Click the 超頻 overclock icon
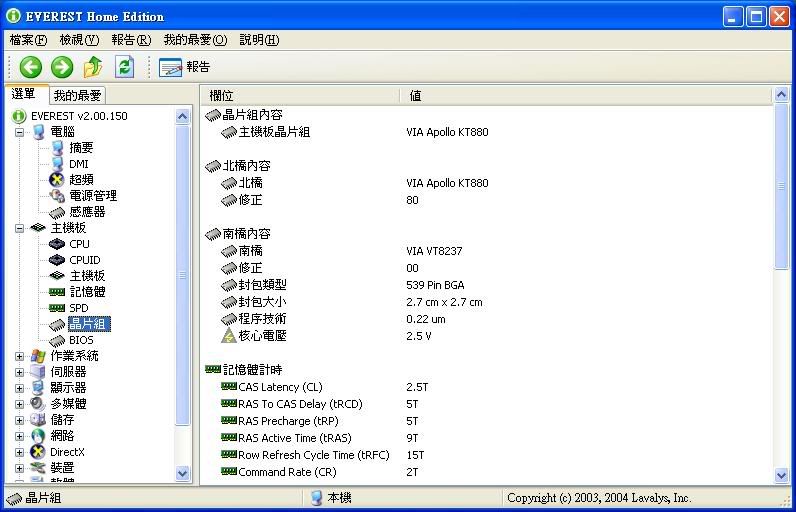 [57, 180]
